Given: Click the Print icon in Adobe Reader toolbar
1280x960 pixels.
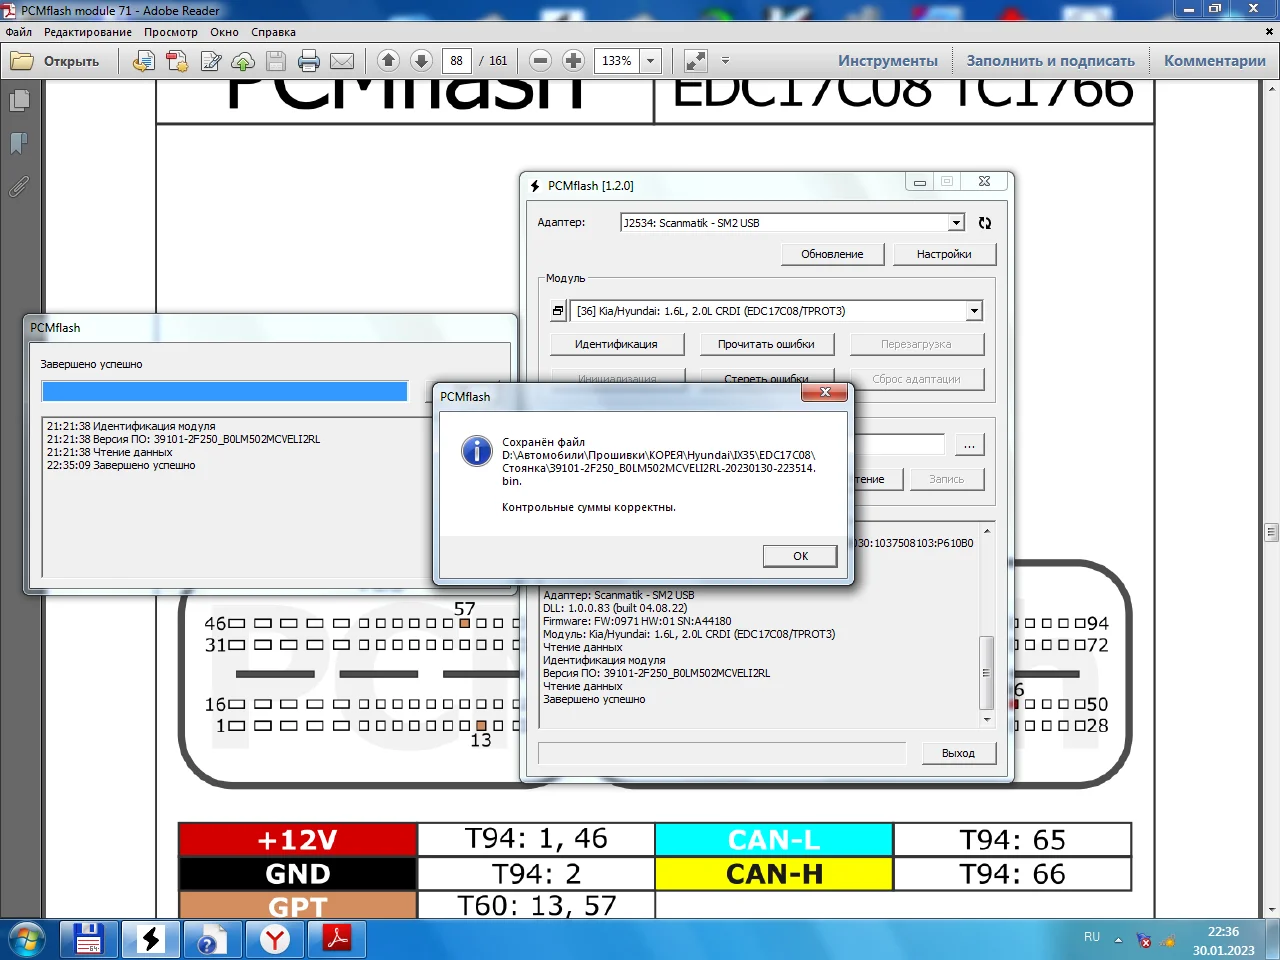Looking at the screenshot, I should pos(309,61).
